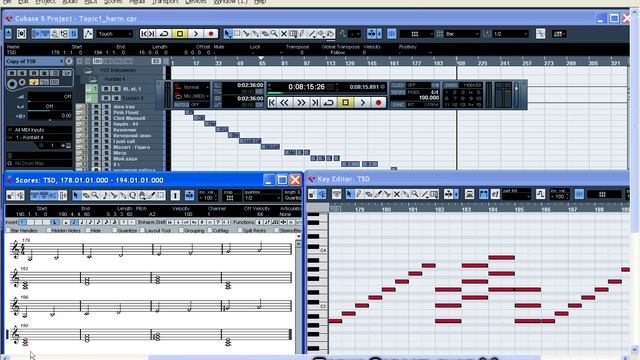Open the All MIDI Inputs routing dropdown
The width and height of the screenshot is (640, 360).
tap(39, 130)
